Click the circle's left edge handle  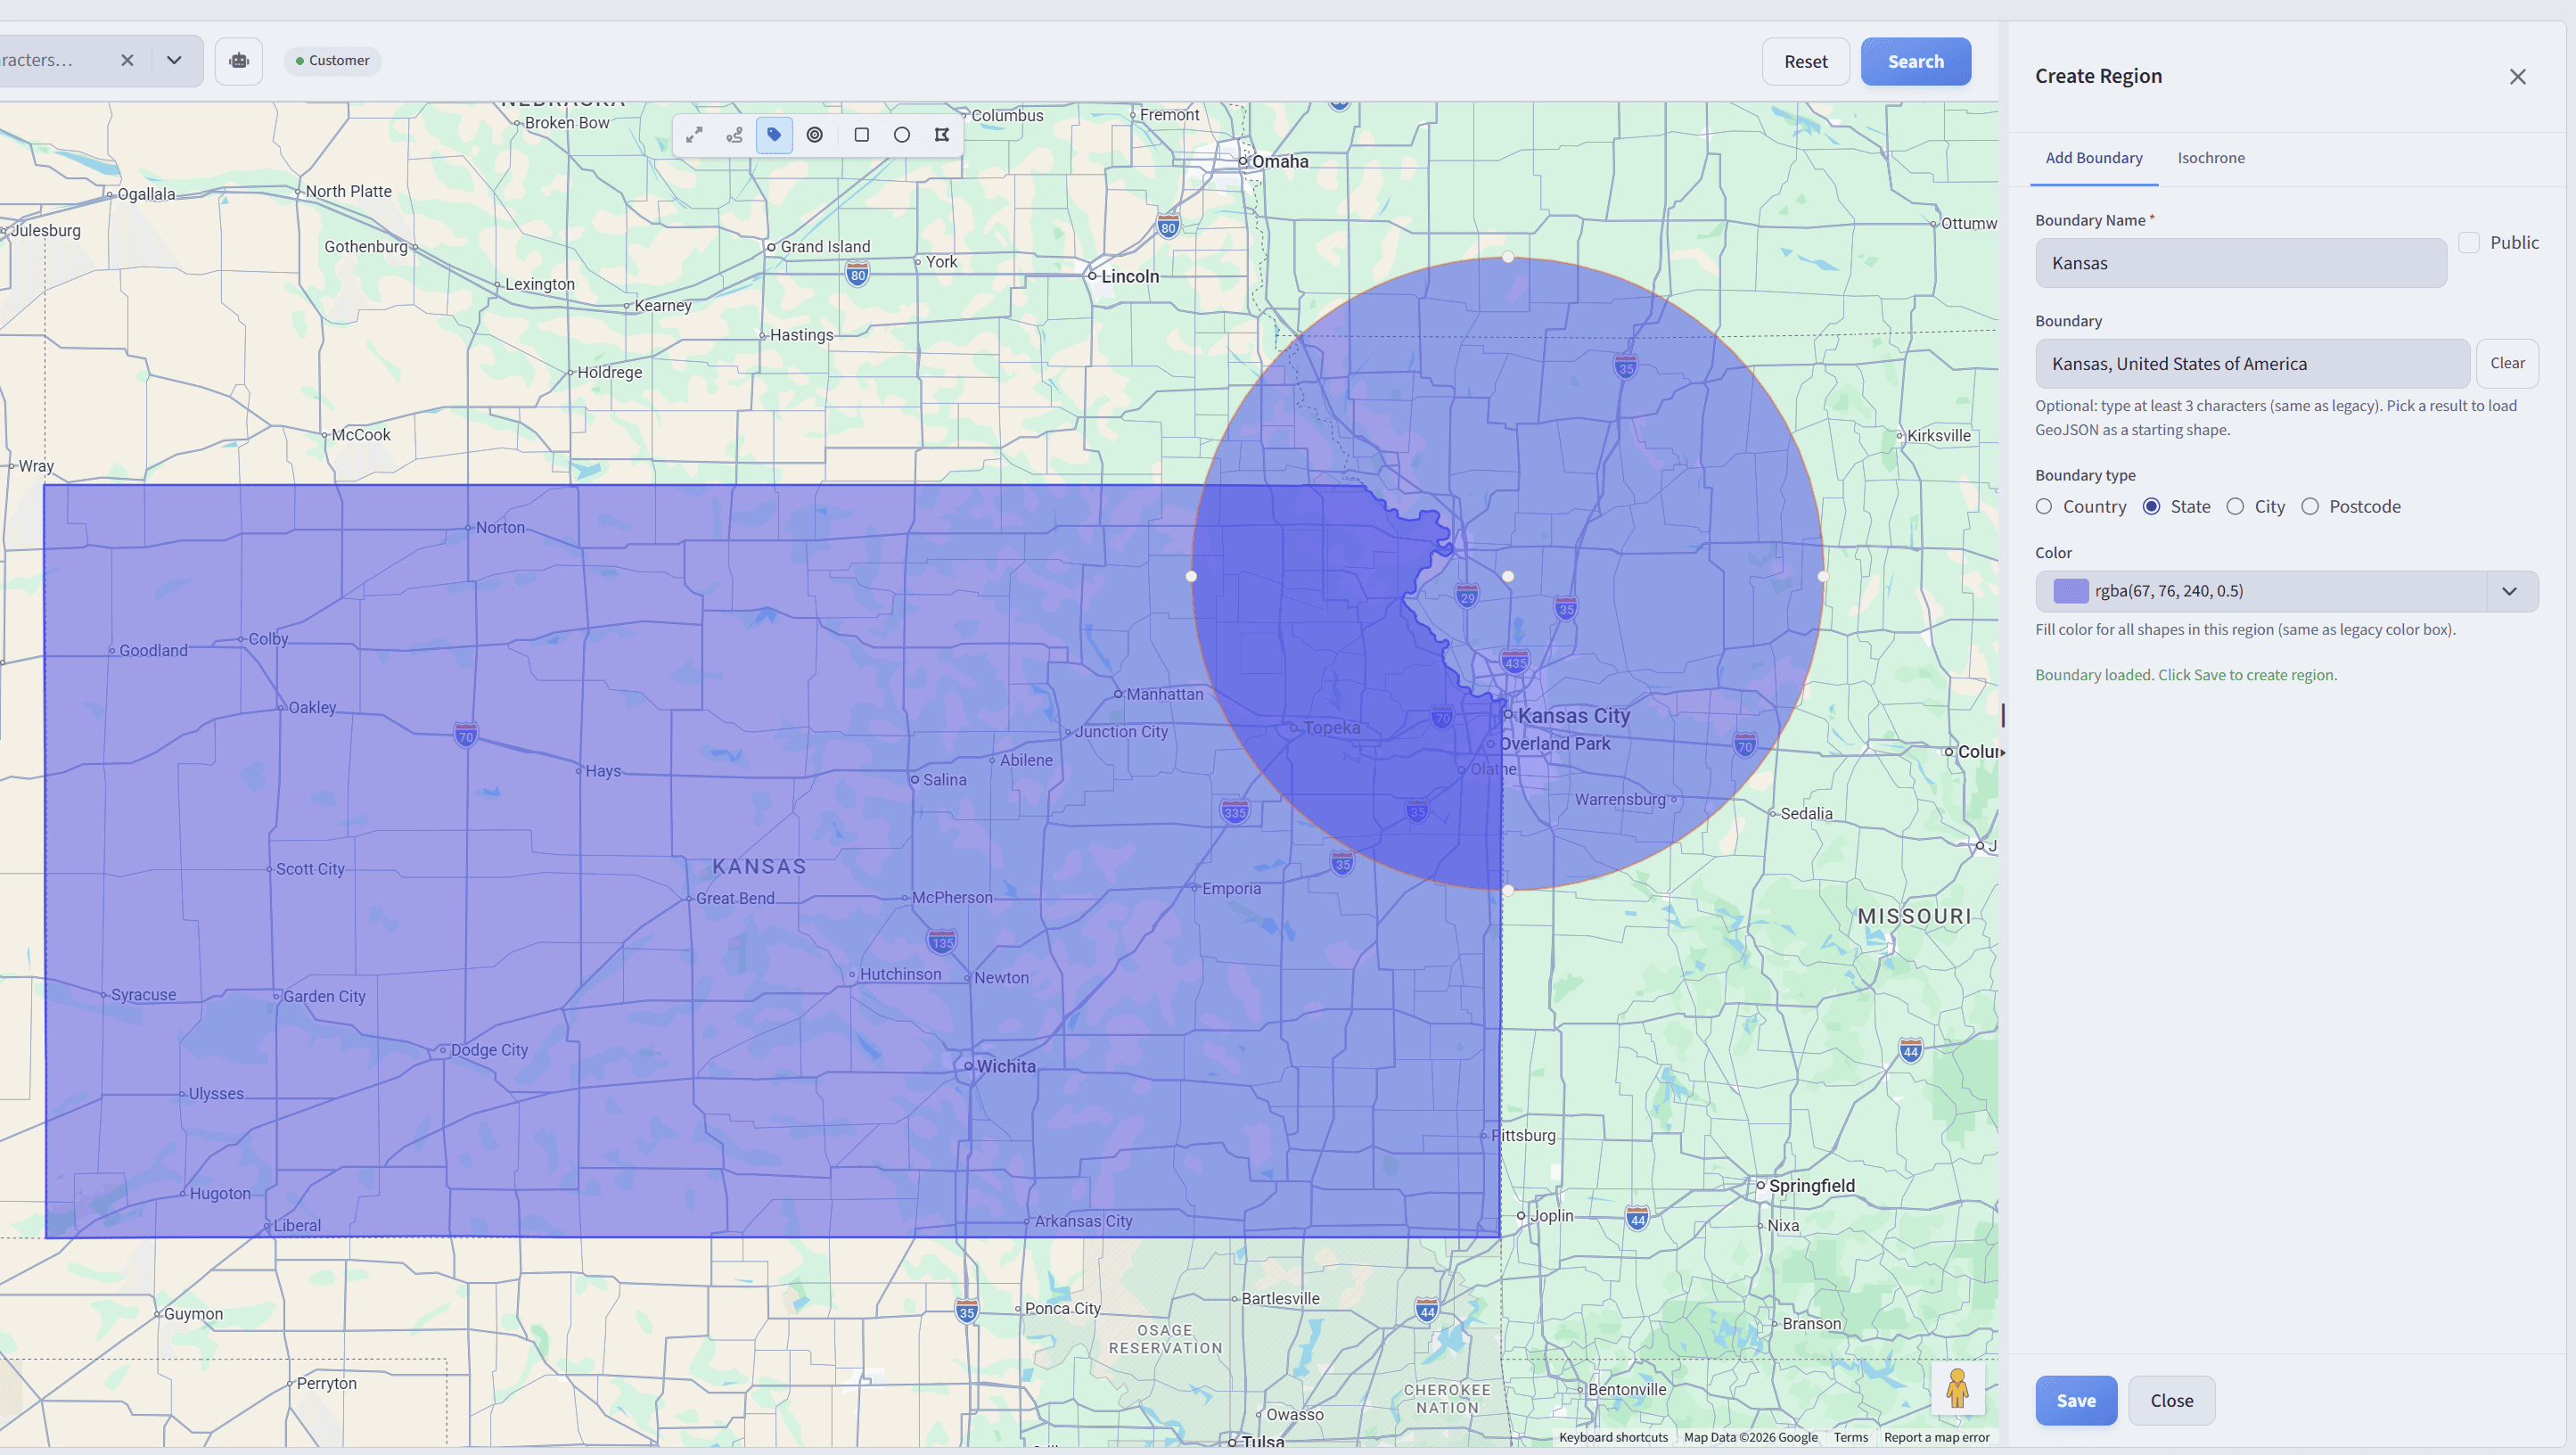(x=1191, y=576)
